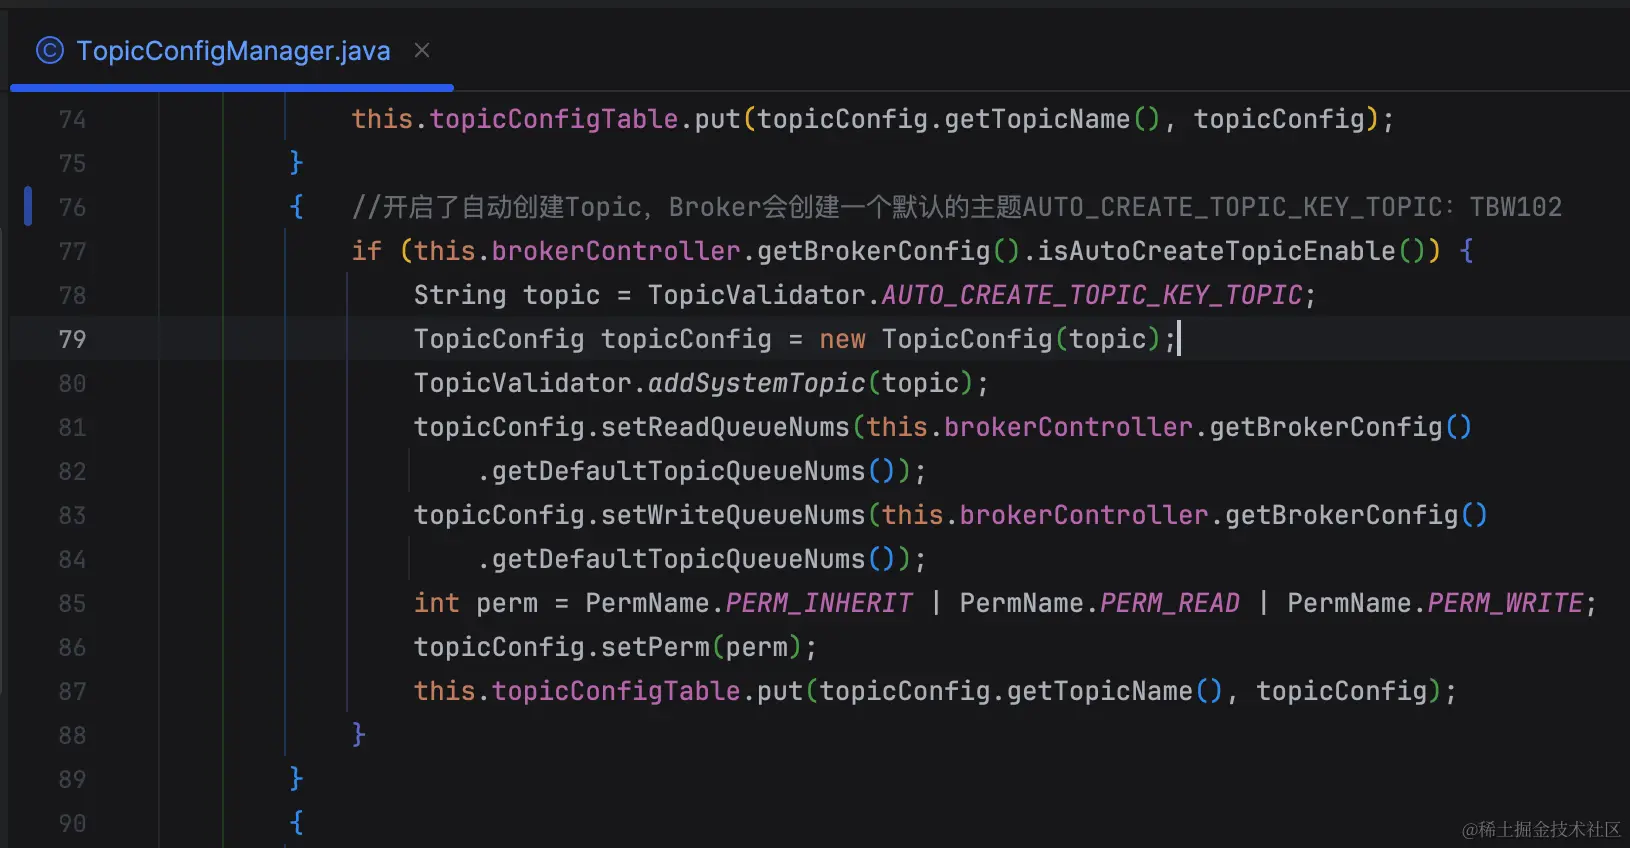Click the closing brace on line 75
This screenshot has height=848, width=1630.
(296, 163)
